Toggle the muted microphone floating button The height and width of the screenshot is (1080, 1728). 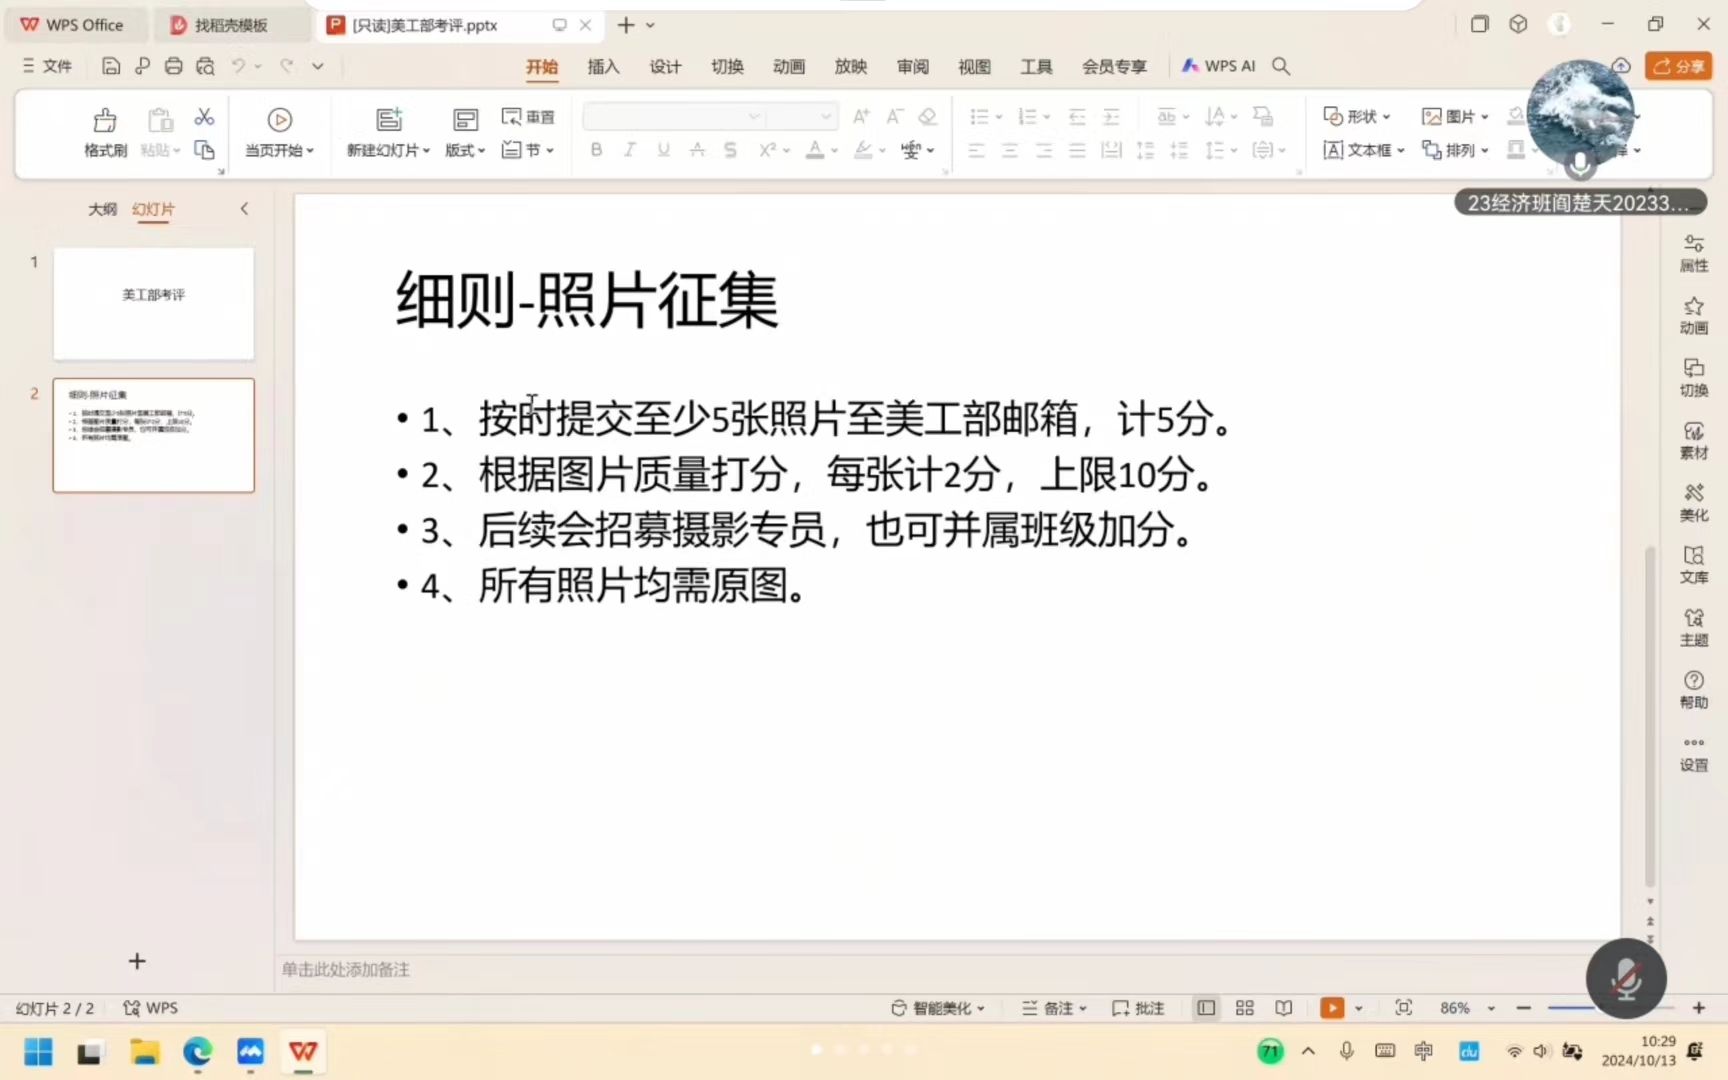pyautogui.click(x=1626, y=978)
